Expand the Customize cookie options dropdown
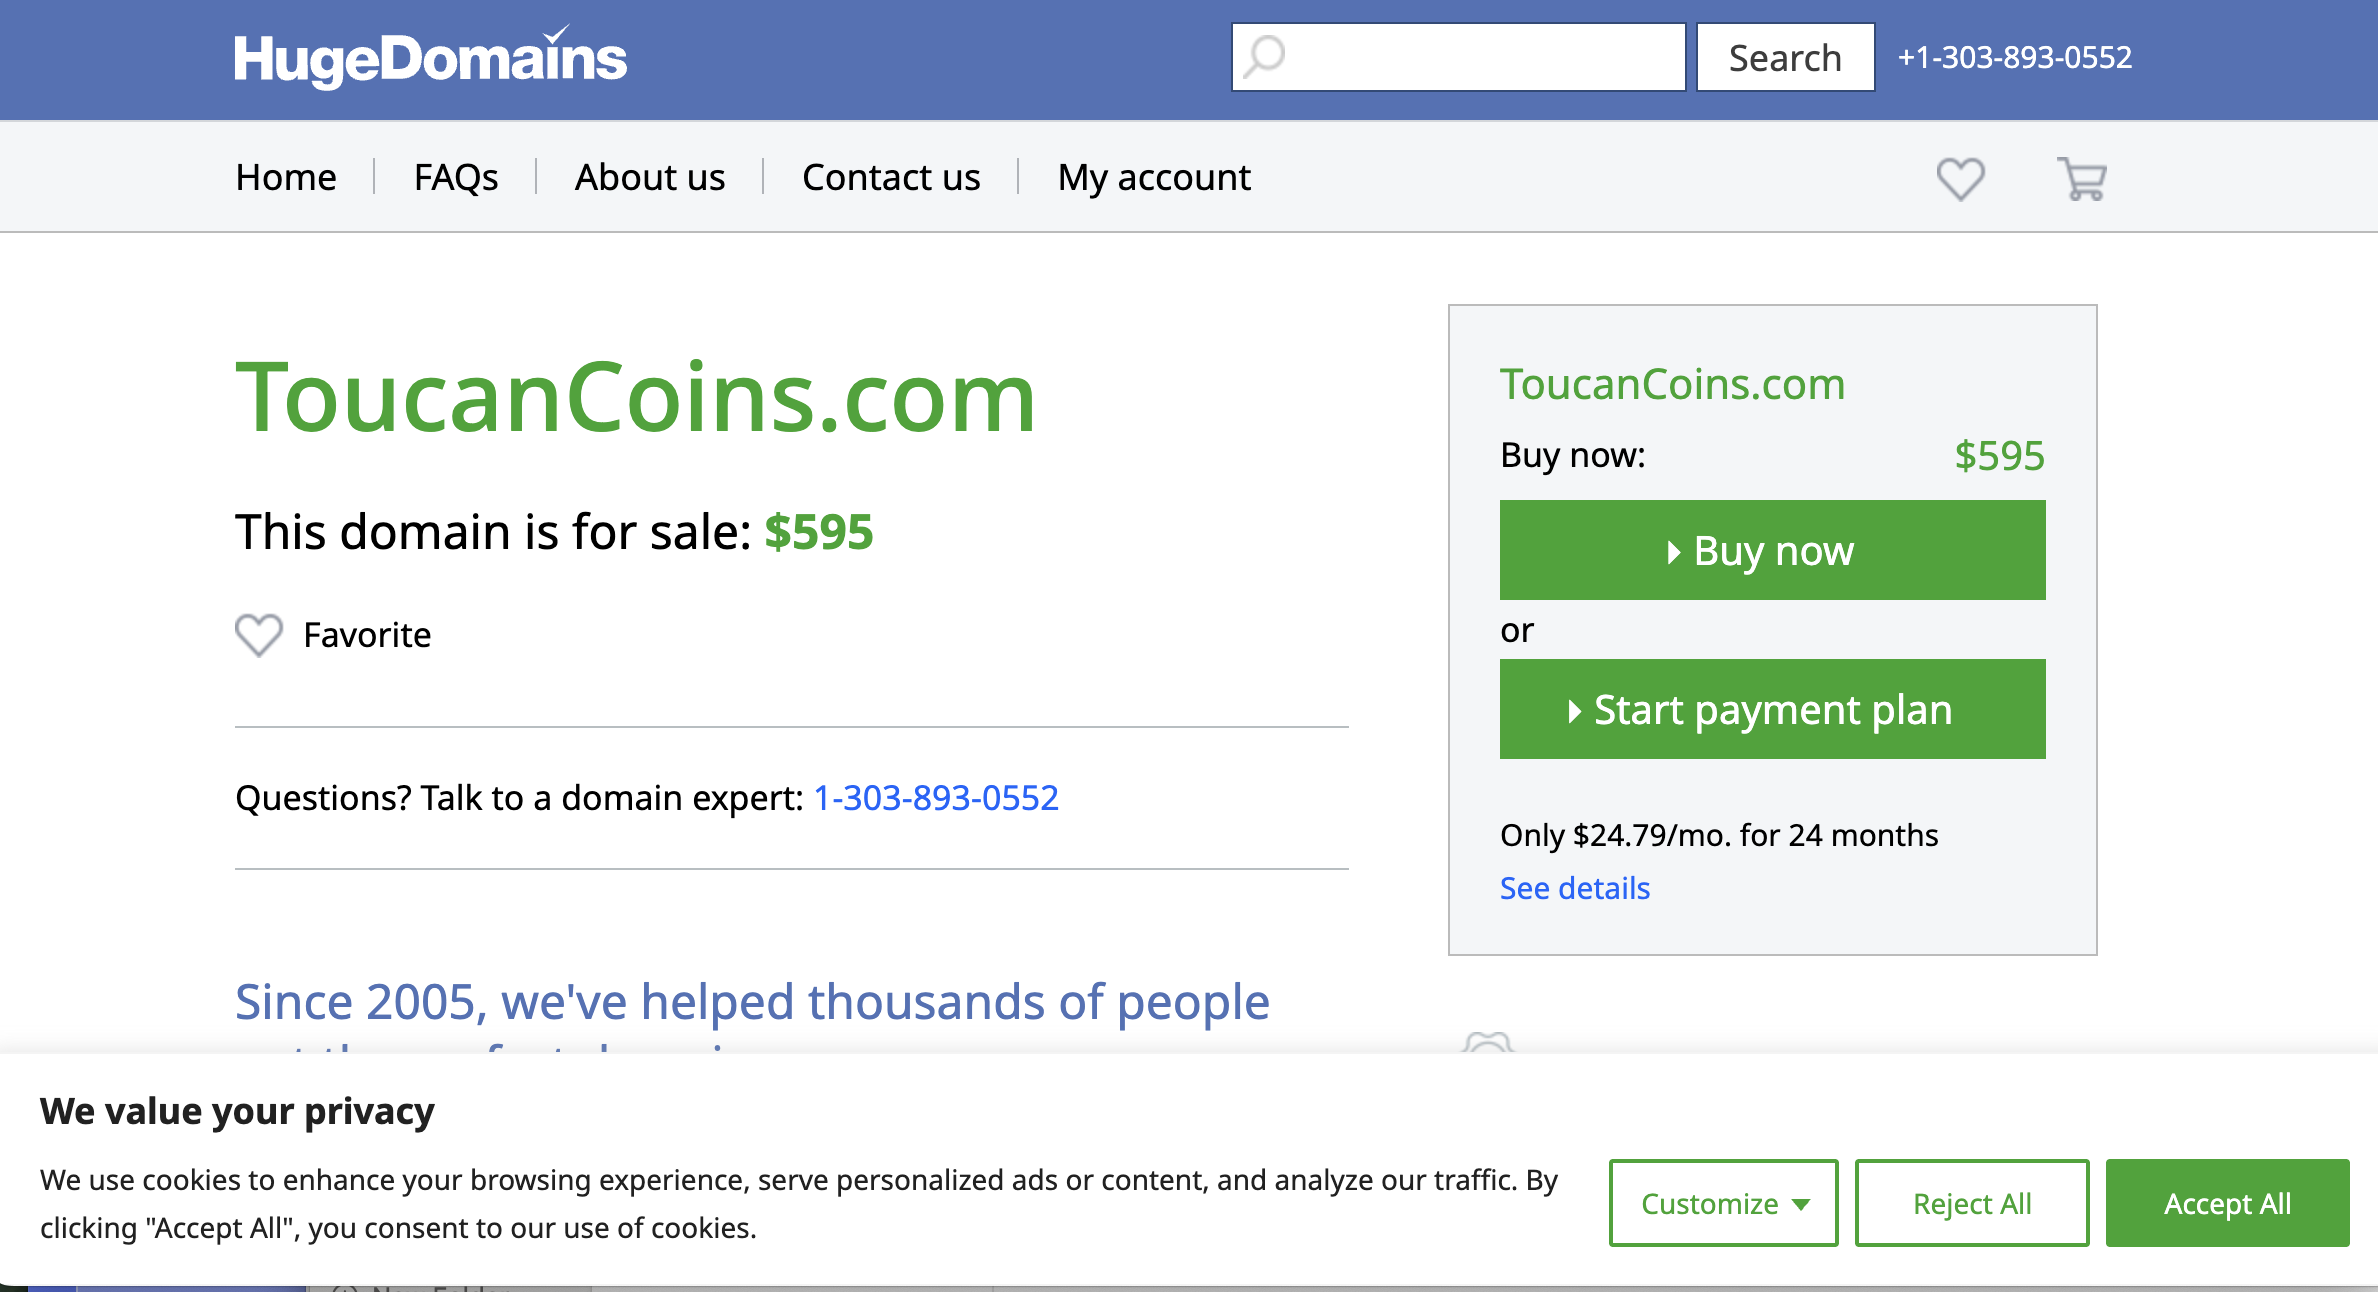2378x1292 pixels. (1723, 1203)
